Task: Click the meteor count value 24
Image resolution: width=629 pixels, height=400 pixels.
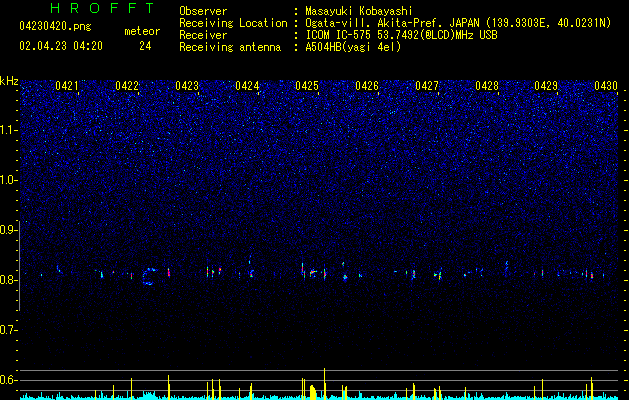Action: (x=145, y=46)
